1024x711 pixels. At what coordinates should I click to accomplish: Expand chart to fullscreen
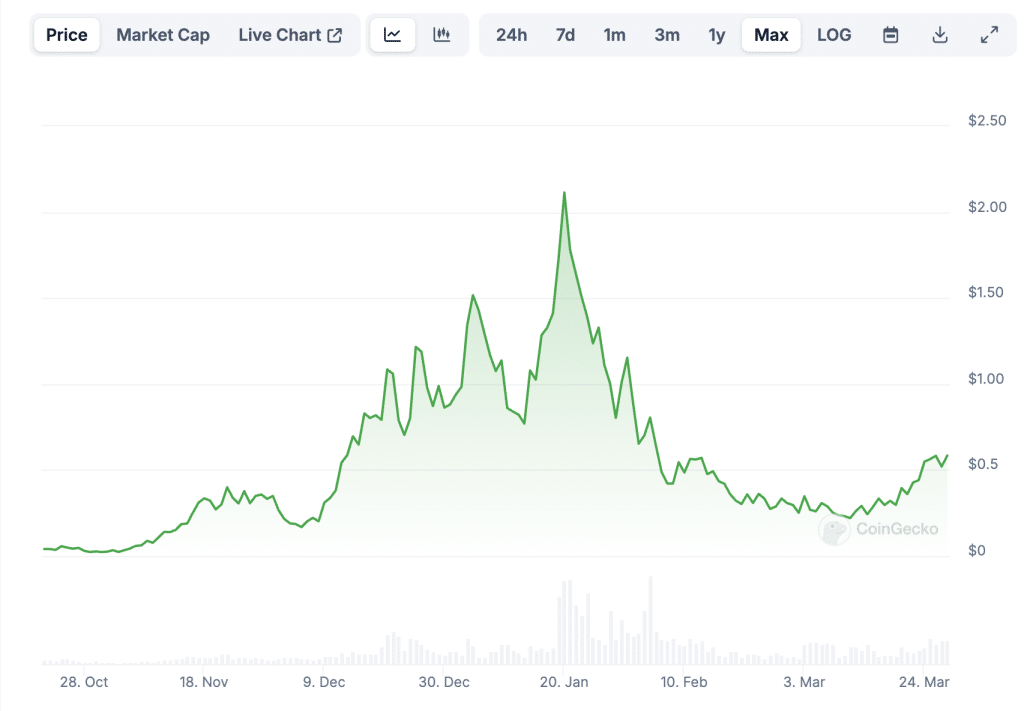pos(989,35)
